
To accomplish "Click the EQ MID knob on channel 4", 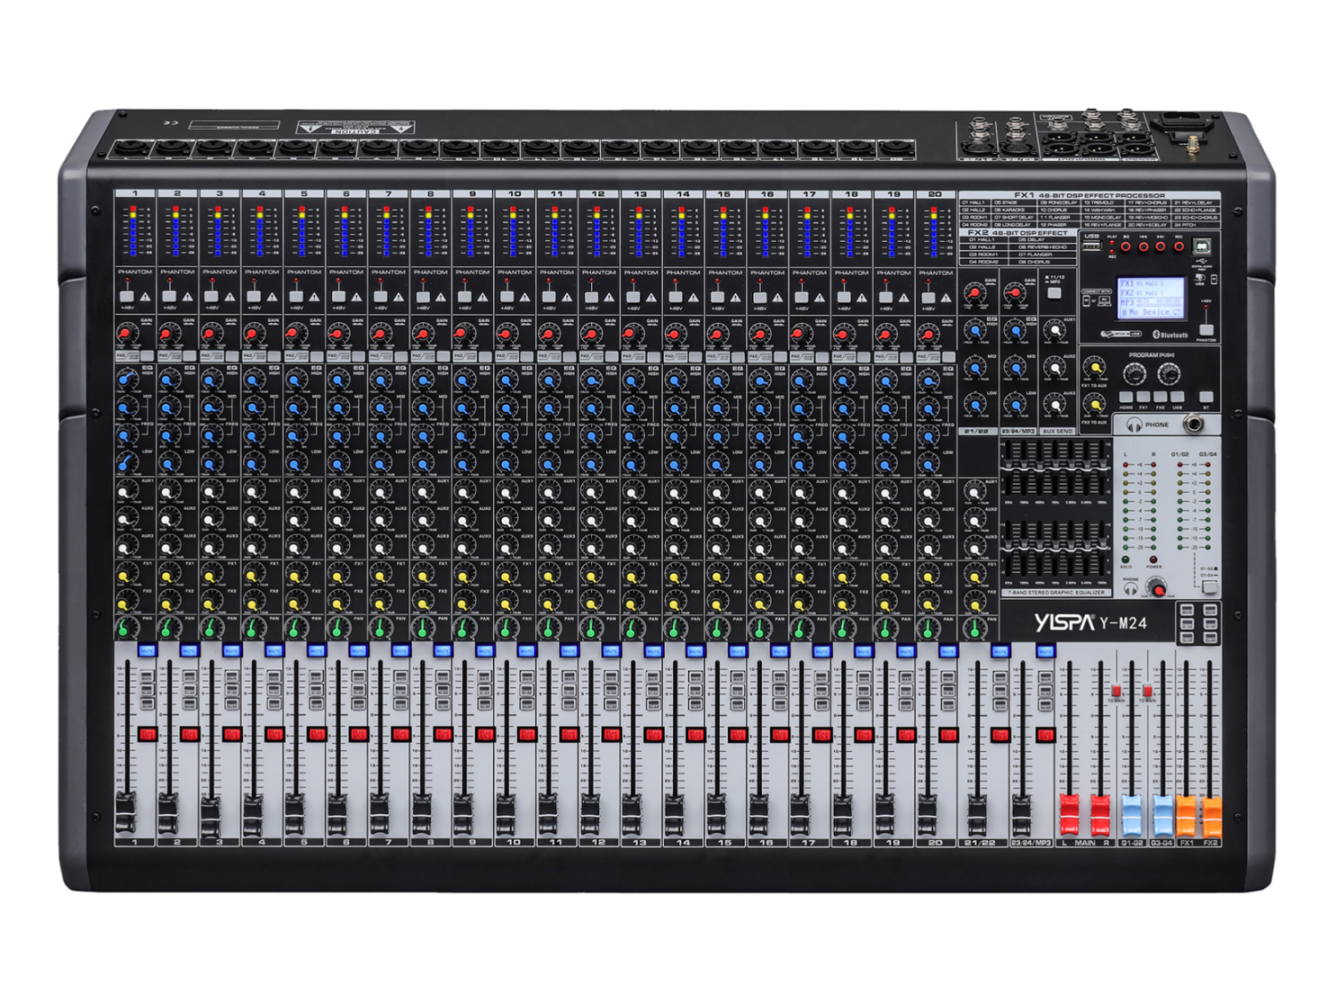I will coord(254,407).
